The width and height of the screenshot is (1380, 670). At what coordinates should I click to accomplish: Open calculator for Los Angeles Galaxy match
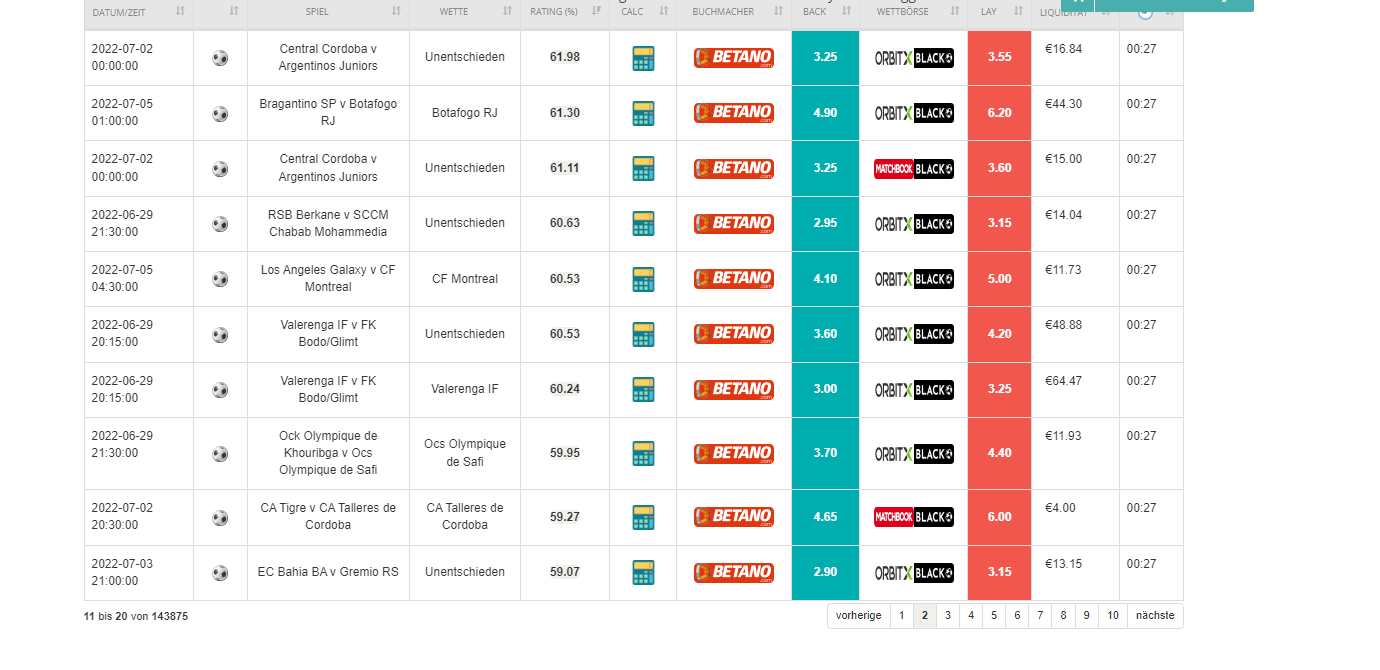click(x=643, y=279)
